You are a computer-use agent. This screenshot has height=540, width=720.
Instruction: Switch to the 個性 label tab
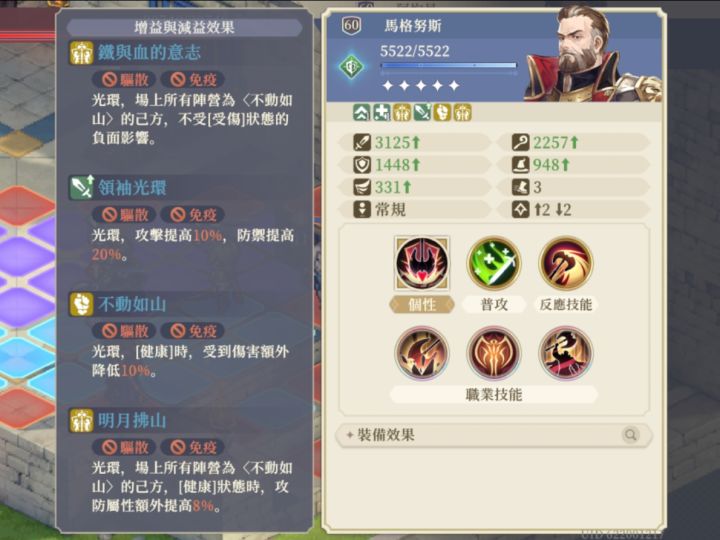(x=422, y=304)
